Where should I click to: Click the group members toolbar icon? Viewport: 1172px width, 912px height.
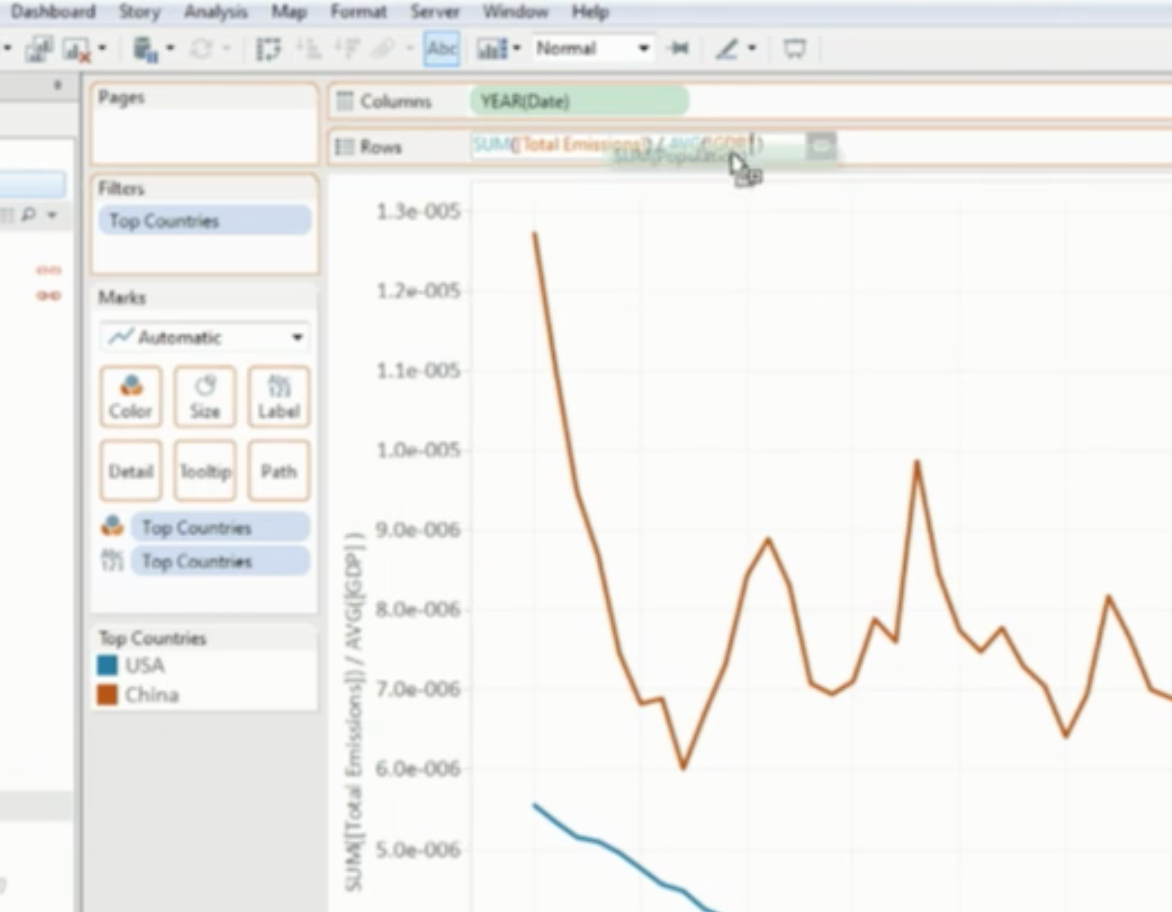pos(379,49)
